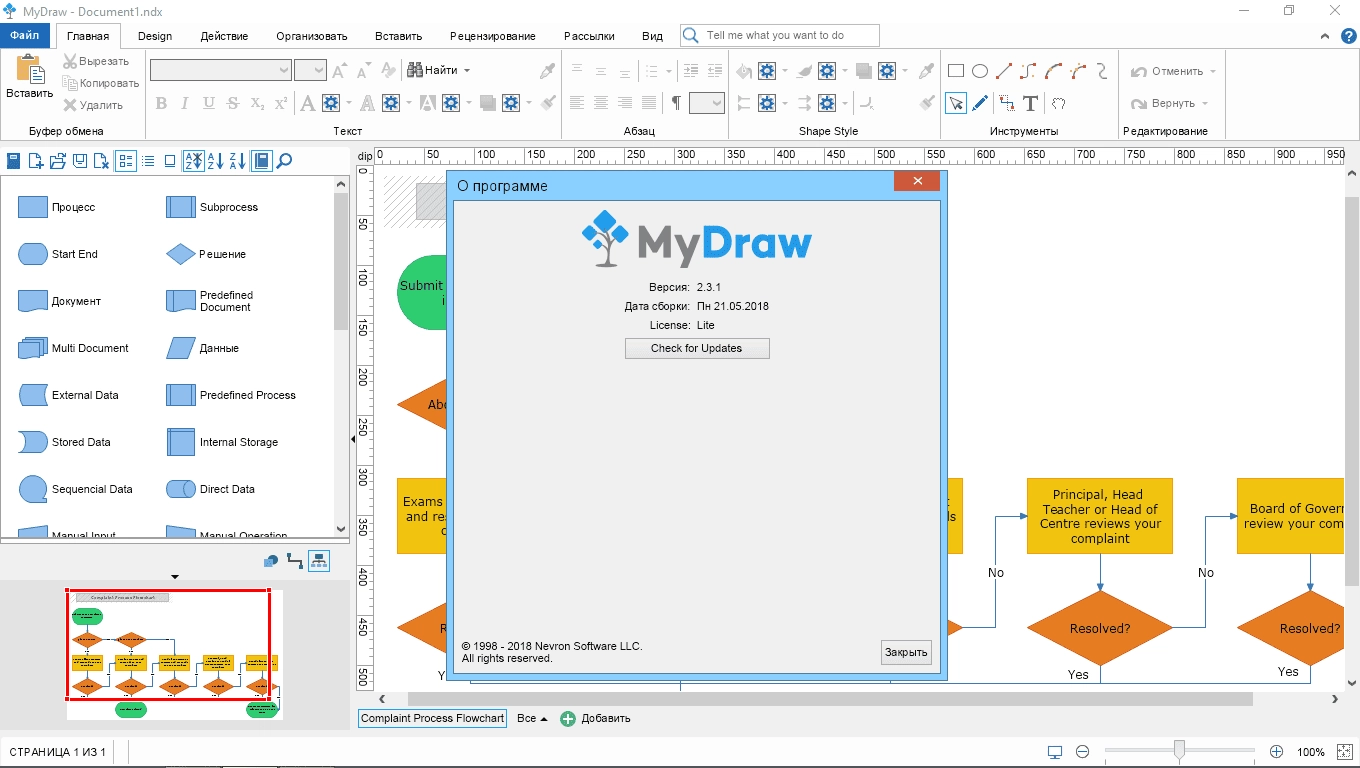Select the Rectangle drawing tool

pyautogui.click(x=955, y=71)
